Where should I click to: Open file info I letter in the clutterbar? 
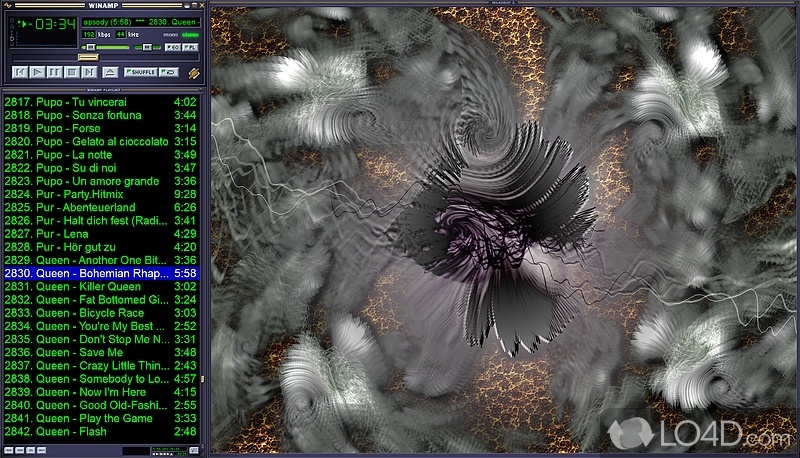tap(12, 32)
